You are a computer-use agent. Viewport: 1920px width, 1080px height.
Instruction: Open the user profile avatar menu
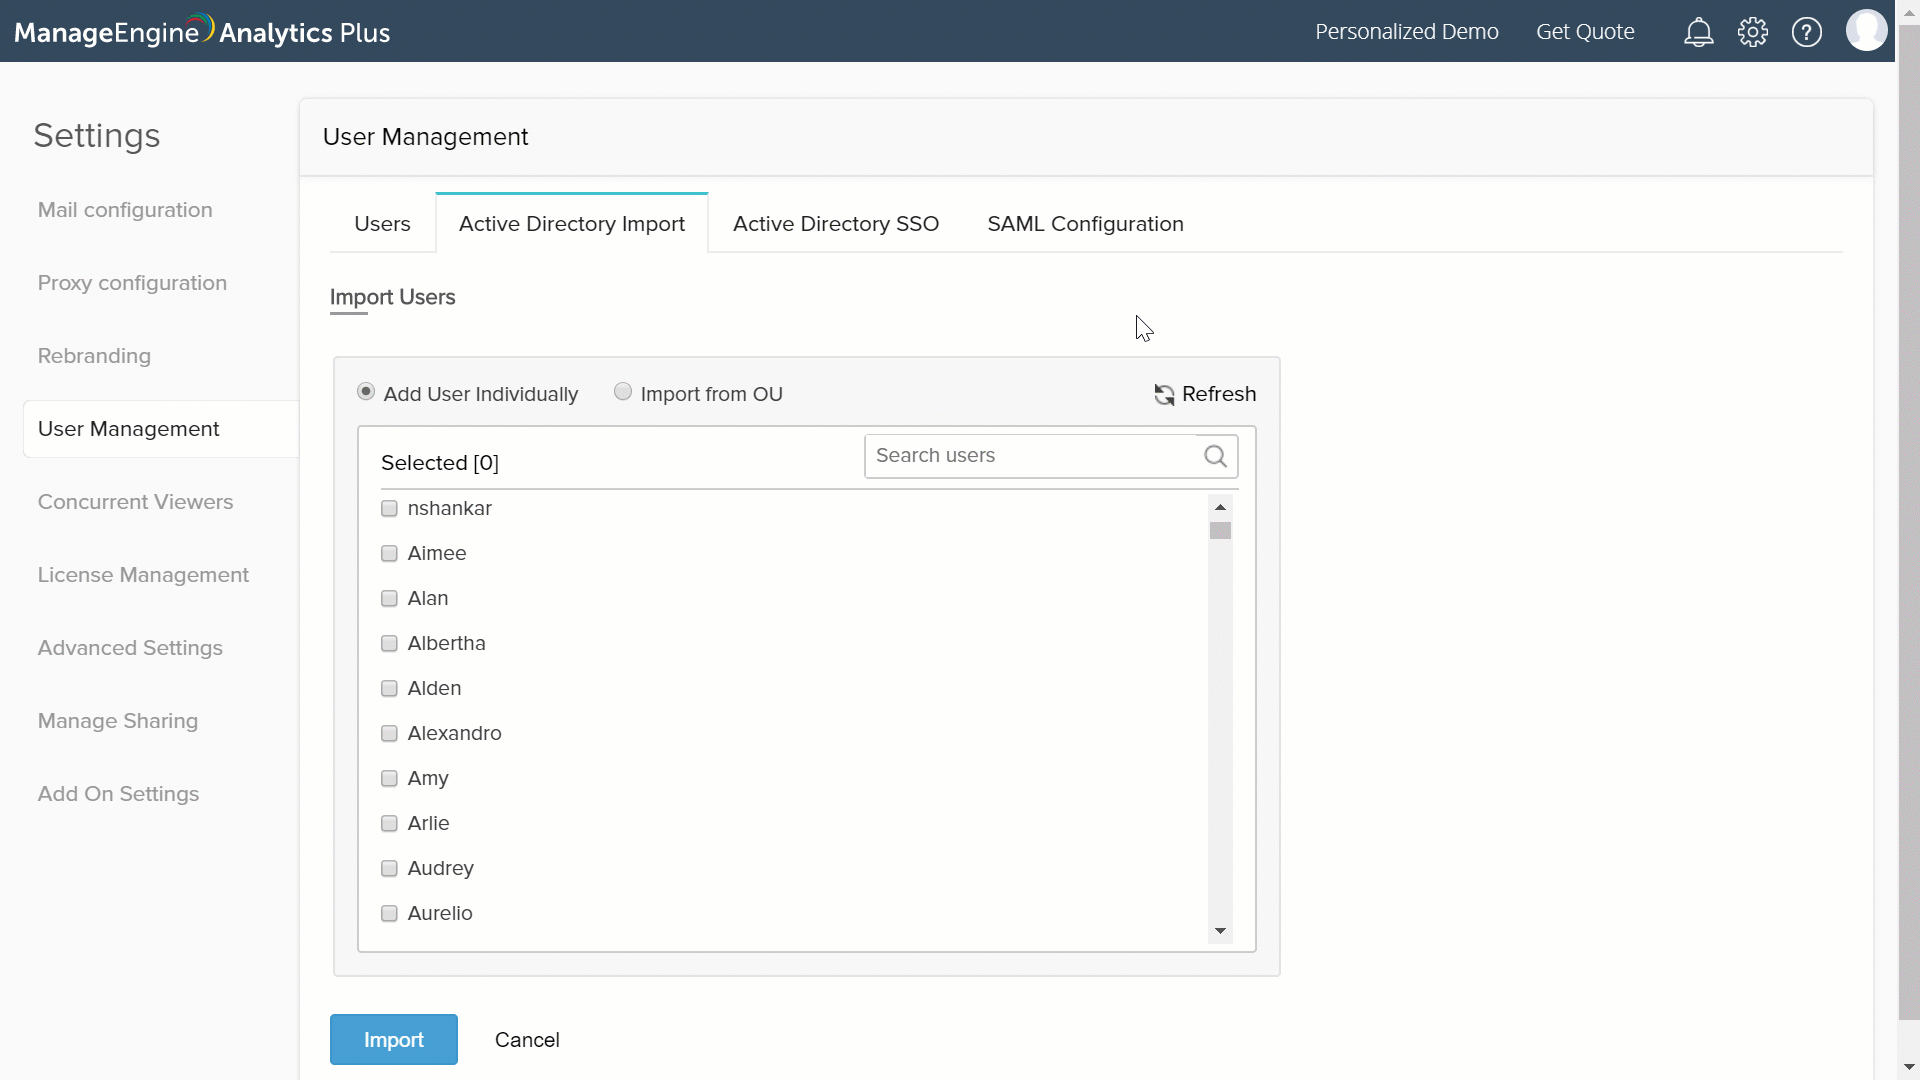coord(1866,30)
